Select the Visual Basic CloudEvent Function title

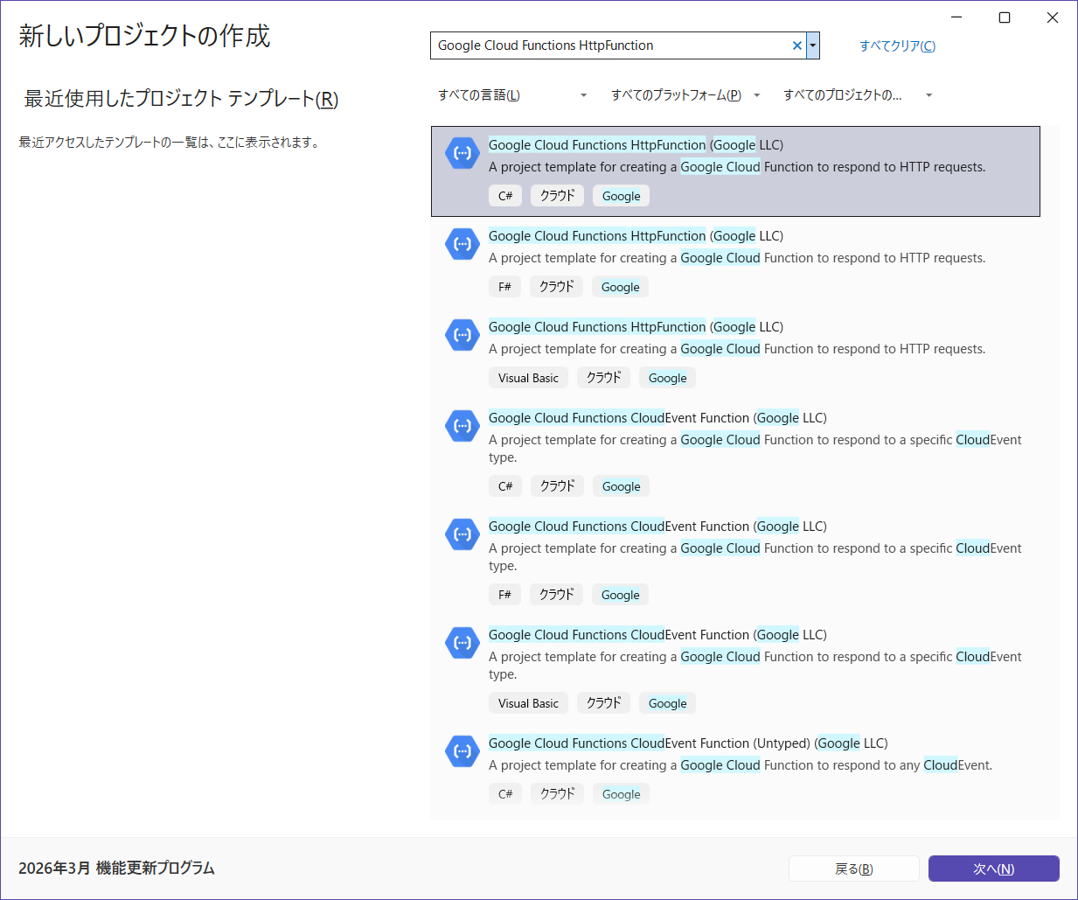click(x=657, y=635)
